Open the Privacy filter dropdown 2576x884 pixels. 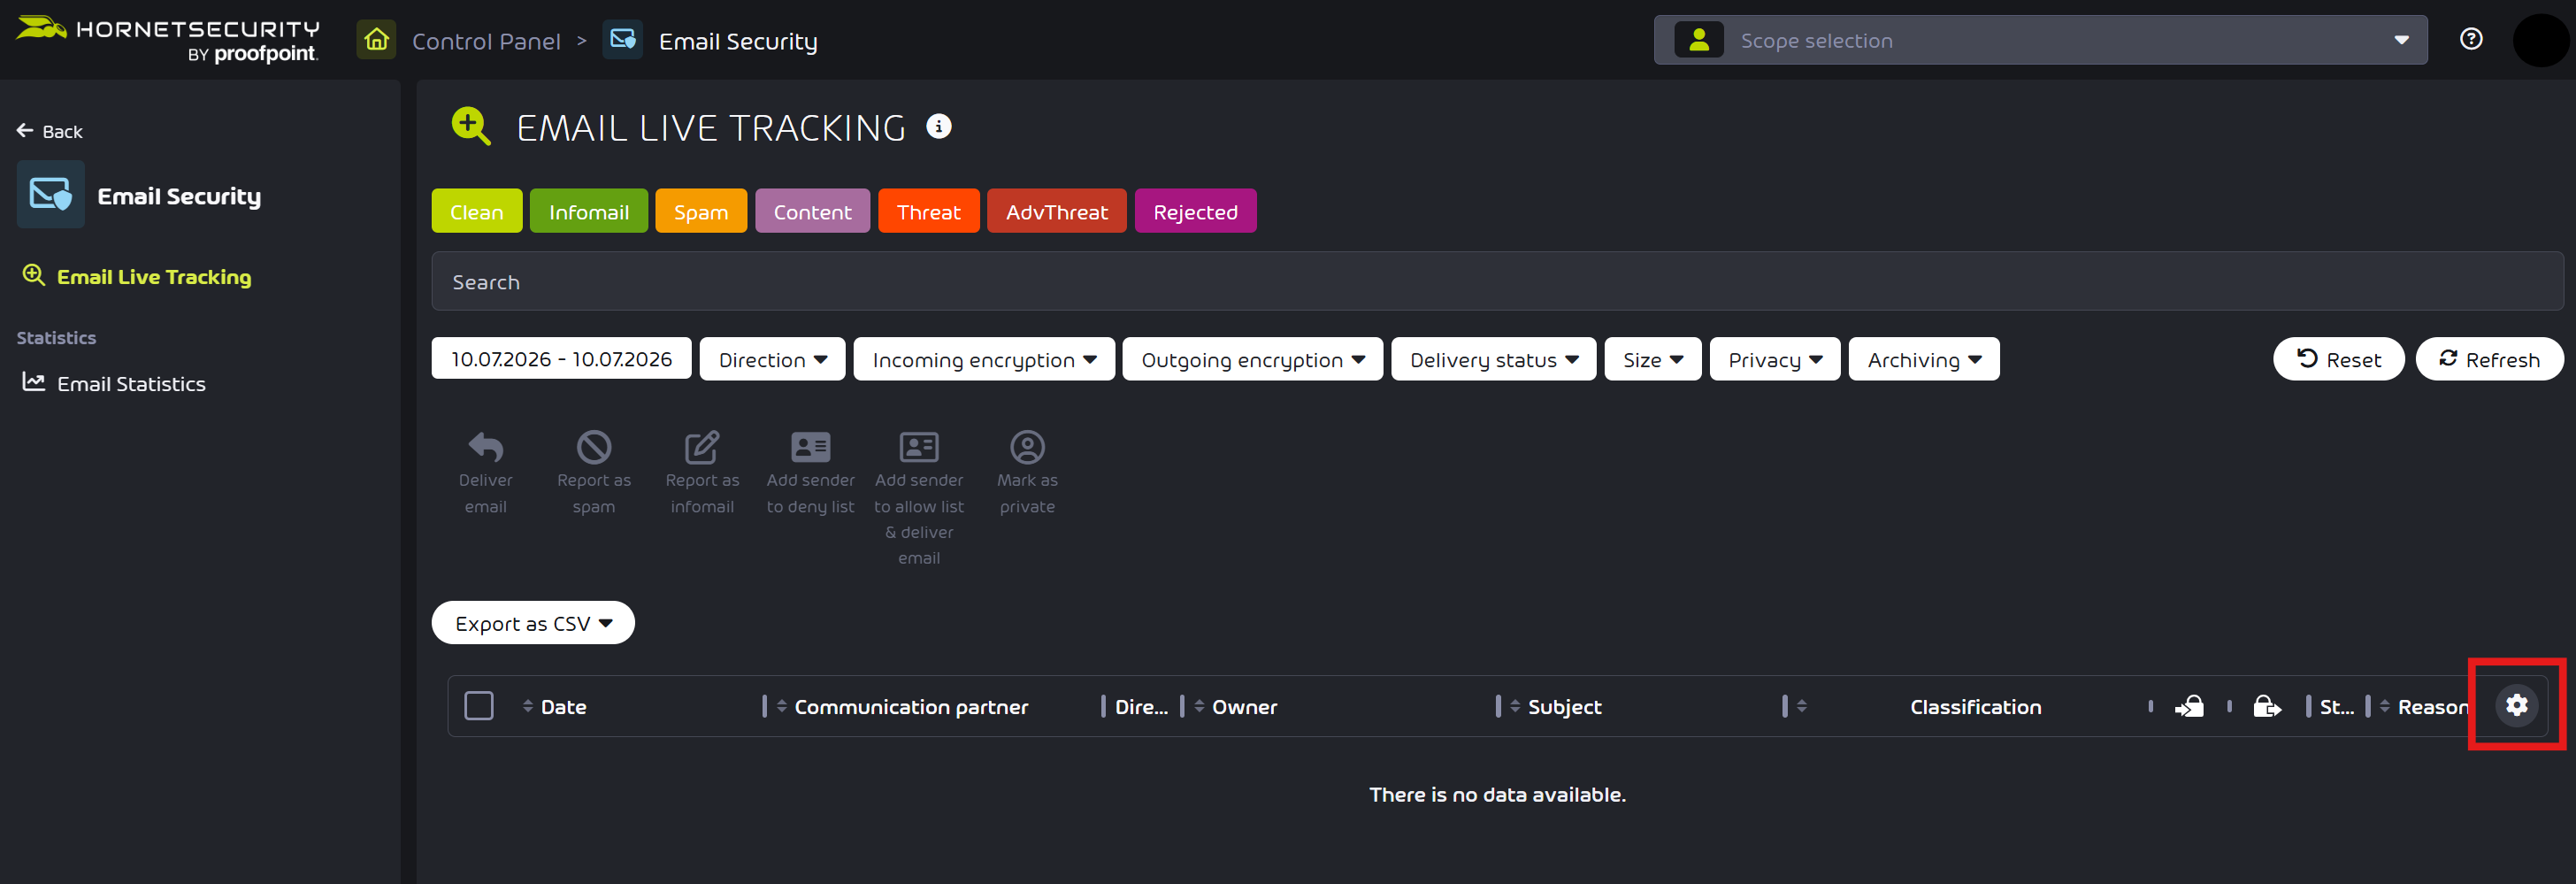(x=1774, y=359)
